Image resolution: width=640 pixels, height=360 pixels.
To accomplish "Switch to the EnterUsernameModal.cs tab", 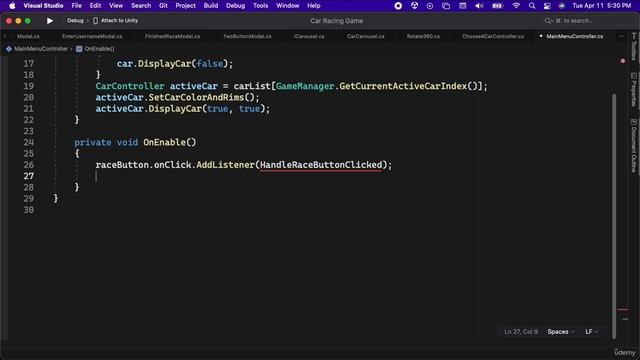I will coord(92,36).
